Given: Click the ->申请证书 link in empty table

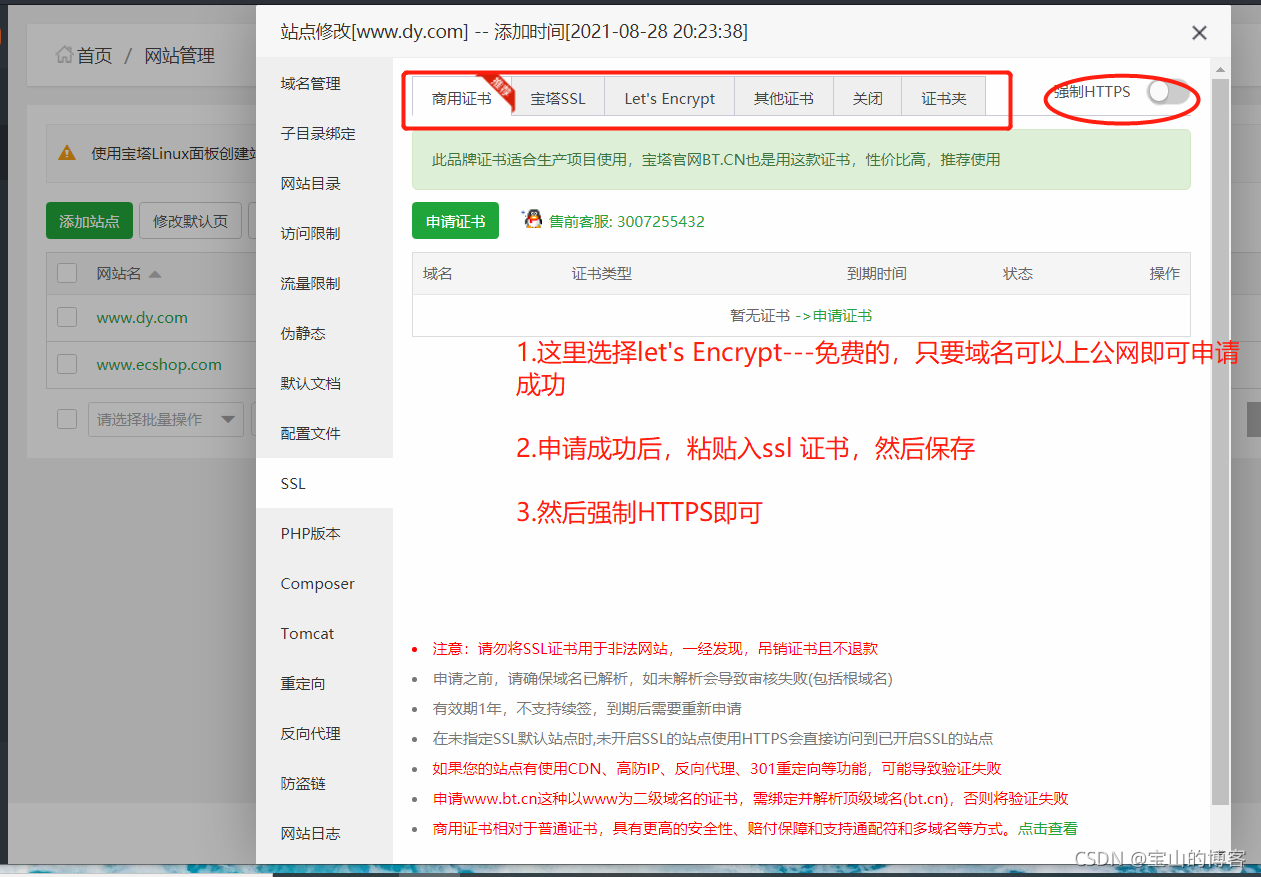Looking at the screenshot, I should pos(833,315).
